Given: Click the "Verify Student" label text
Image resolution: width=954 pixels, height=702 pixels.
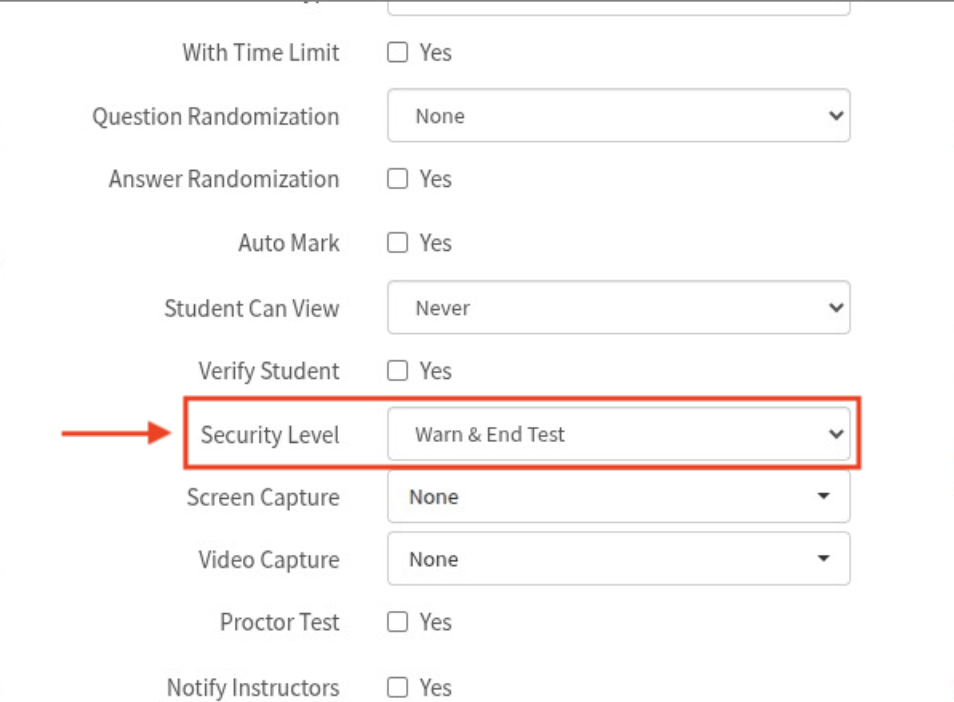Looking at the screenshot, I should [x=269, y=371].
